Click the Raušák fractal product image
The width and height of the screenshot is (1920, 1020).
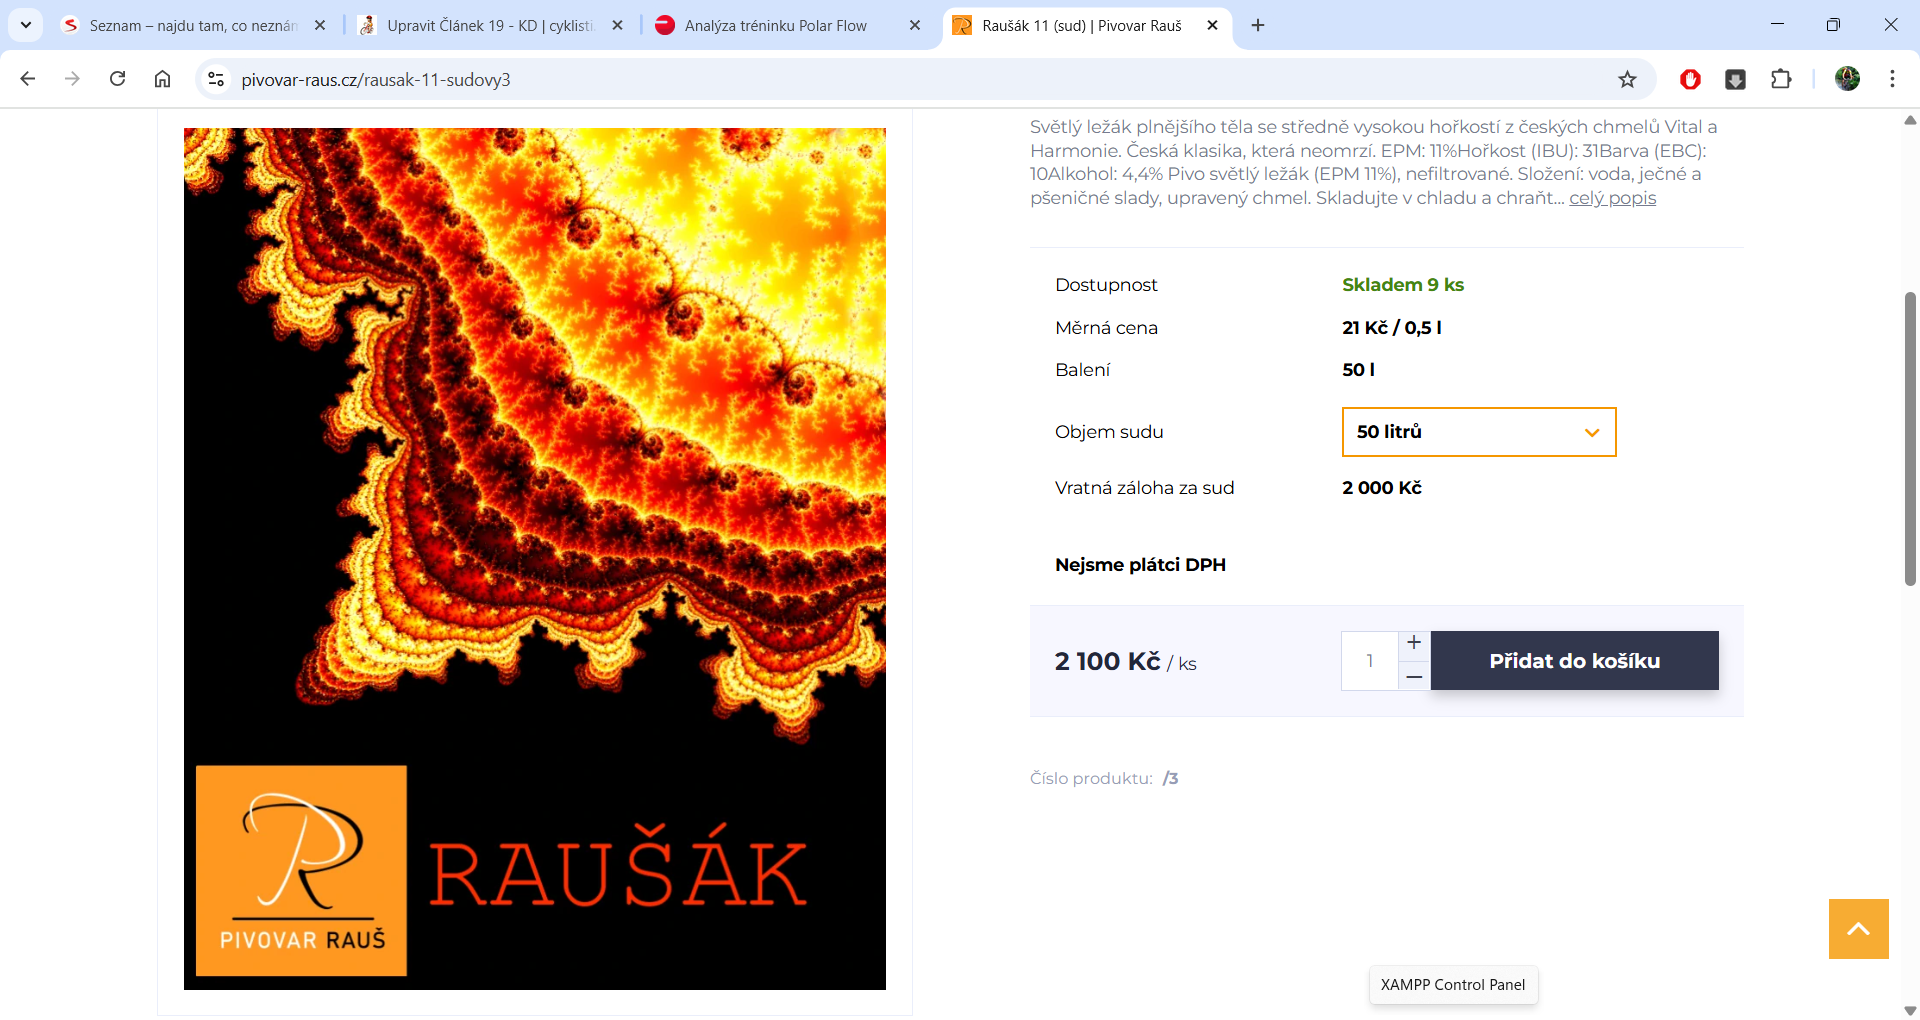pyautogui.click(x=535, y=559)
